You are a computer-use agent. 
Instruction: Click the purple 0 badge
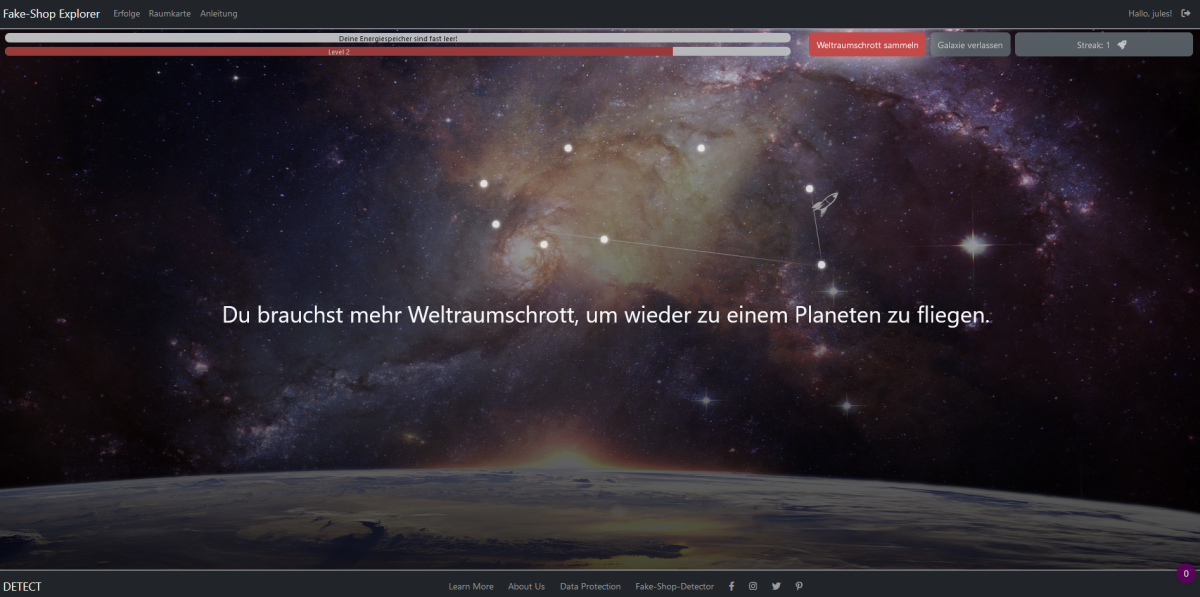pyautogui.click(x=1186, y=574)
